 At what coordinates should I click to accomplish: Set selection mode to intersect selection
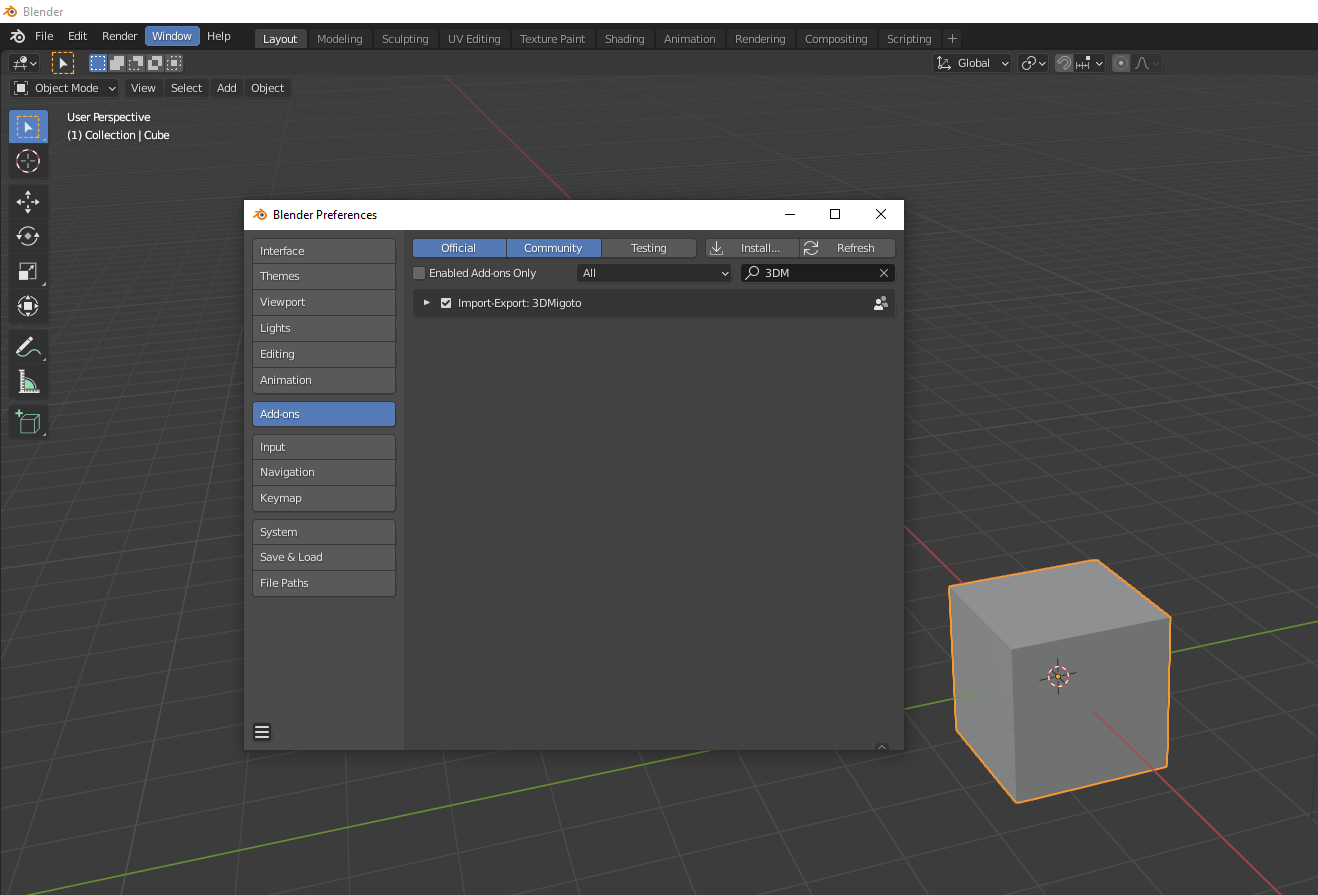174,63
